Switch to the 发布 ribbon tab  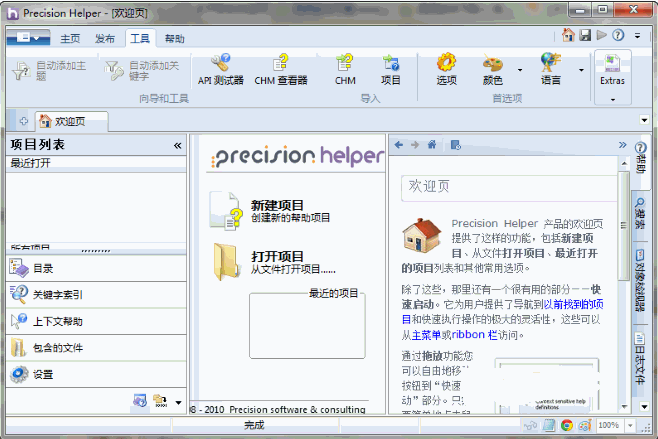104,39
